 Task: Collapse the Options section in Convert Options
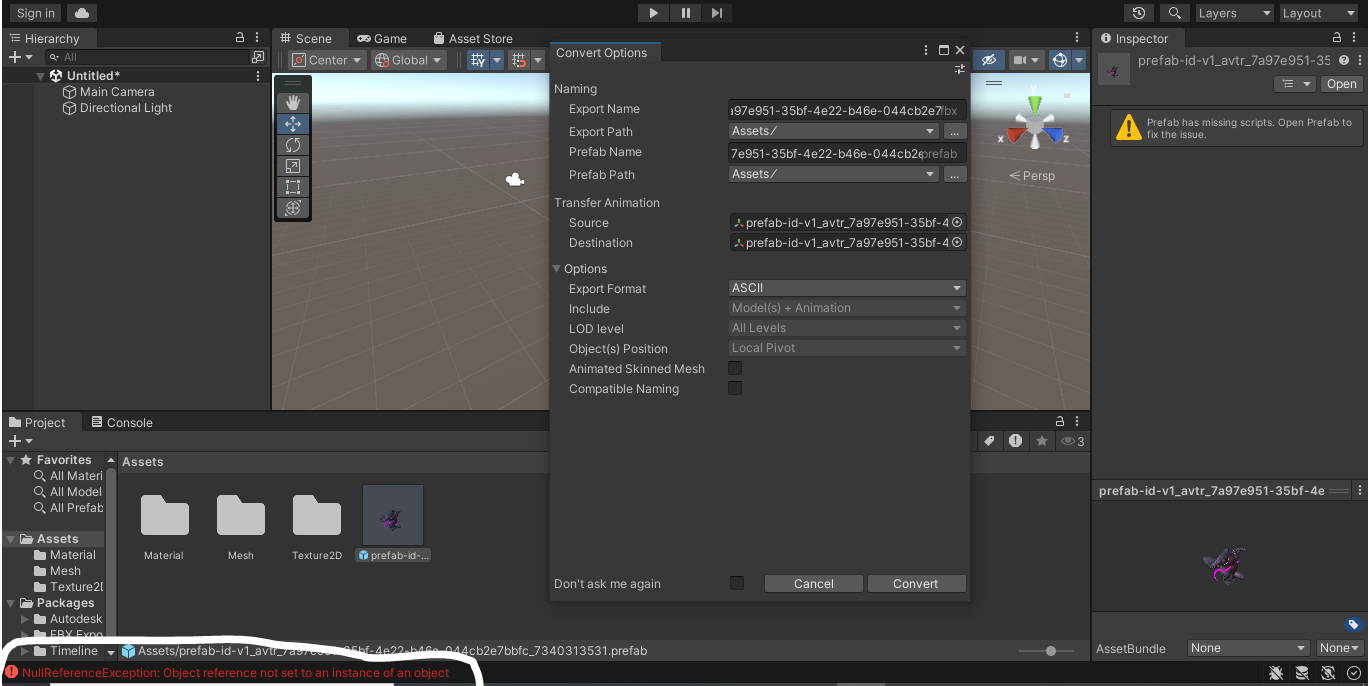(x=558, y=269)
